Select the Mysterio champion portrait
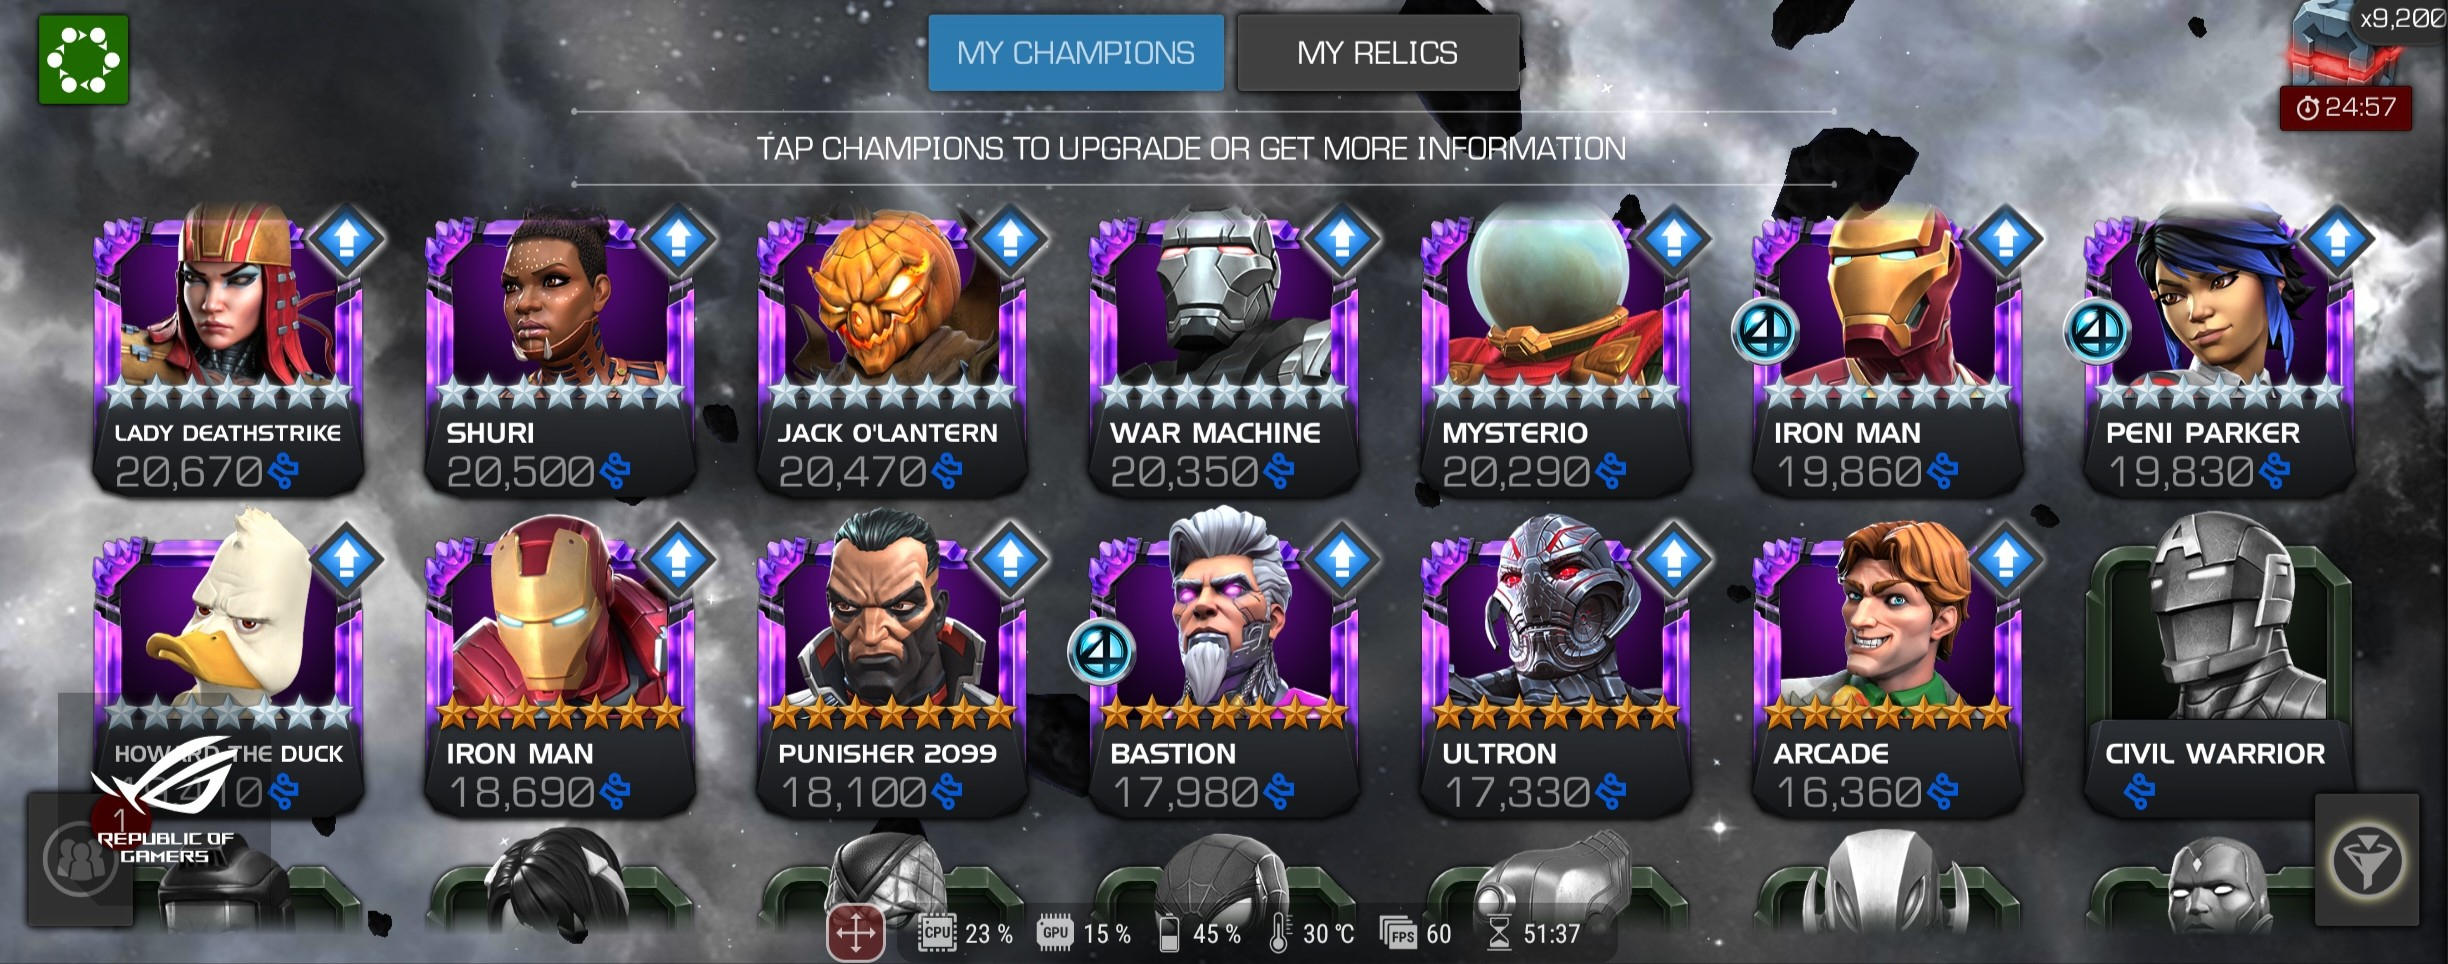This screenshot has height=964, width=2448. click(1556, 350)
